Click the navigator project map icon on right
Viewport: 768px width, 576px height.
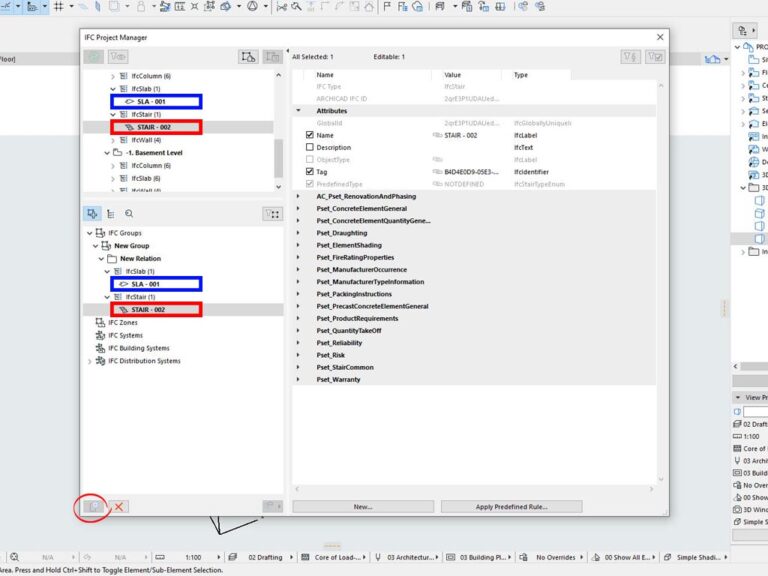coord(743,31)
